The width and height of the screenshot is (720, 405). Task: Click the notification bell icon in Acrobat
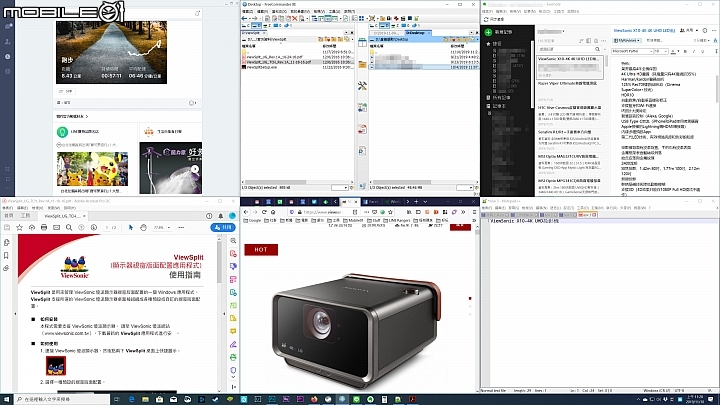point(220,216)
